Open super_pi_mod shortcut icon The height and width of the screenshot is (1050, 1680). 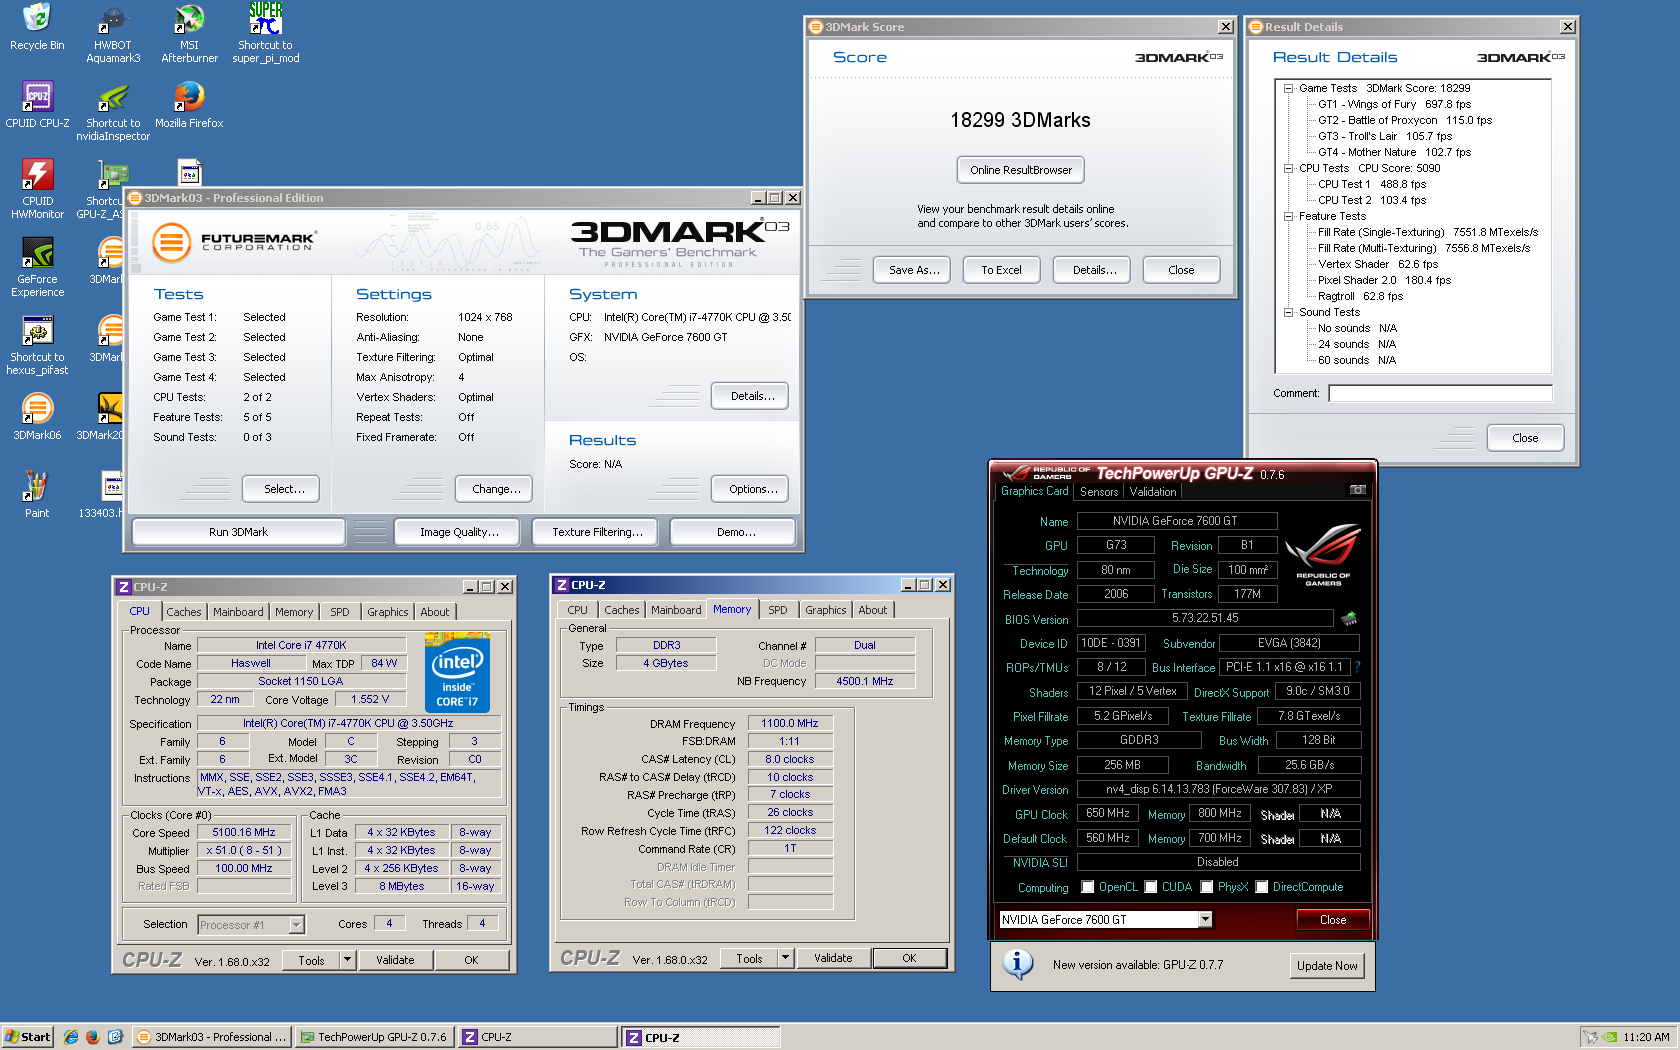266,34
